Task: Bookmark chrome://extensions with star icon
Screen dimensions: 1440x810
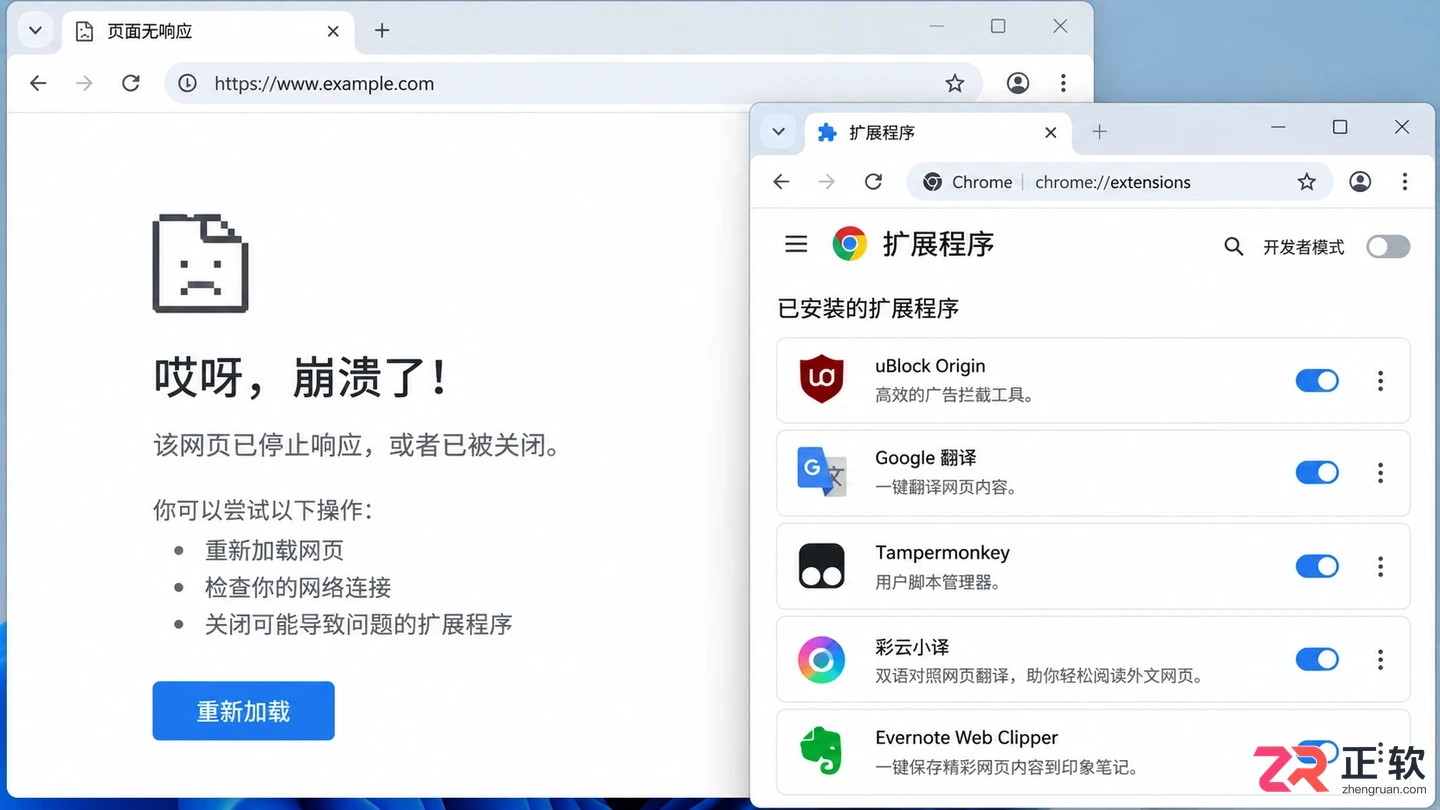Action: [x=1306, y=182]
